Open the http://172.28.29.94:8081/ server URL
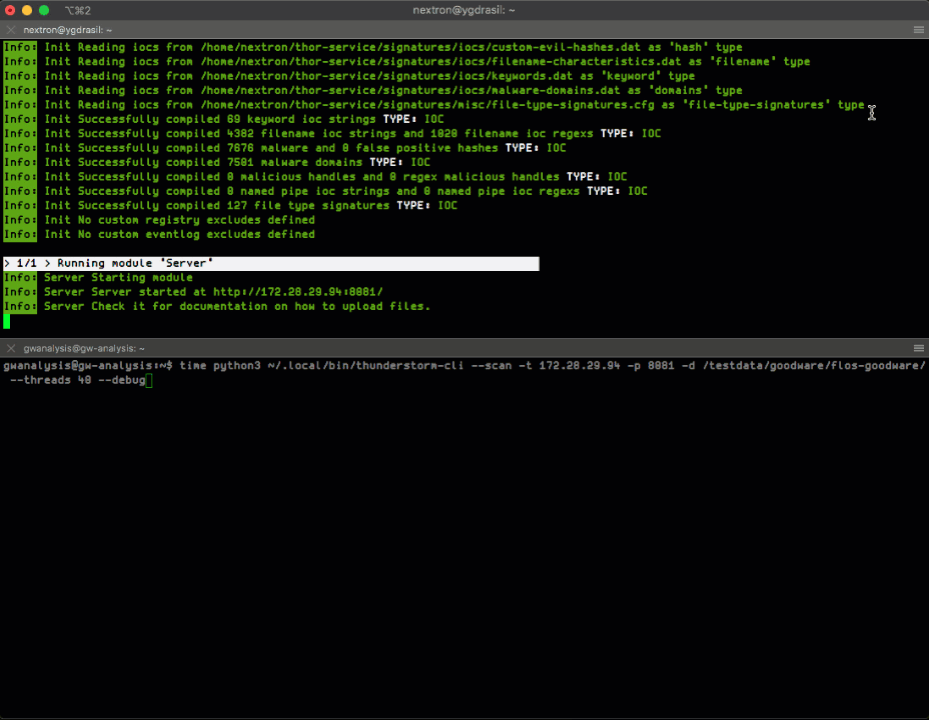 [298, 292]
